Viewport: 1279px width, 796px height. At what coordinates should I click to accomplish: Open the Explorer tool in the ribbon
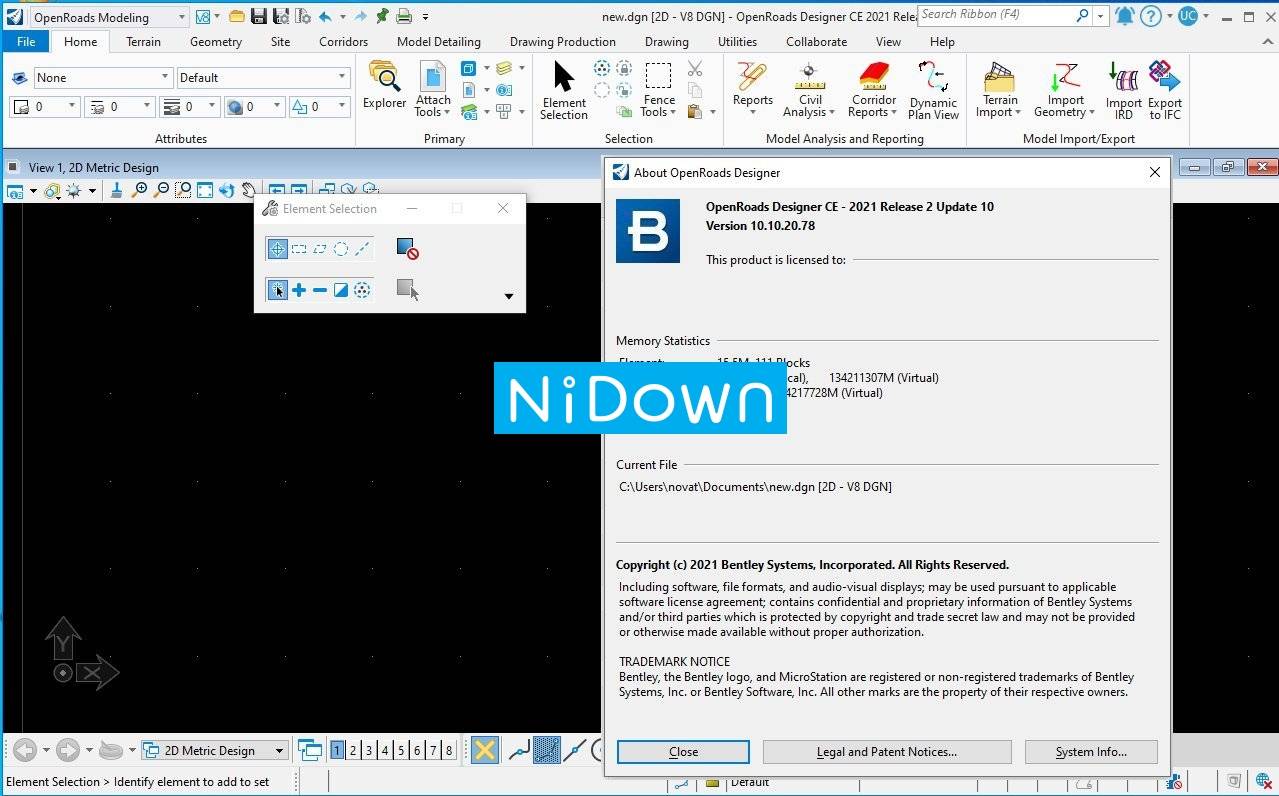point(384,87)
